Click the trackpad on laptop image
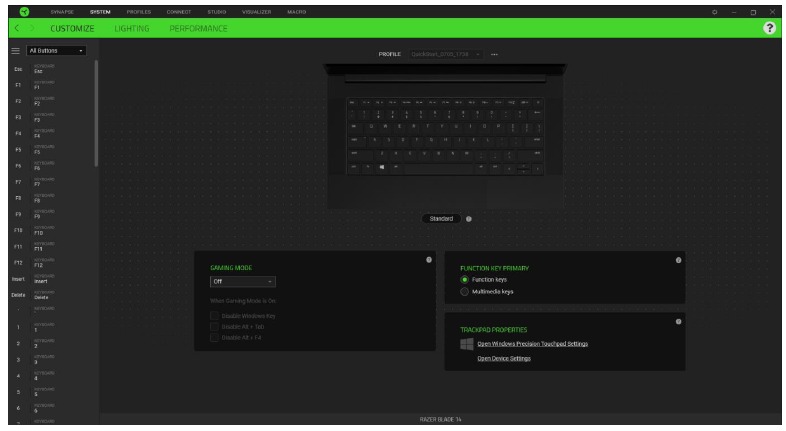Image resolution: width=786 pixels, height=431 pixels. click(x=445, y=191)
